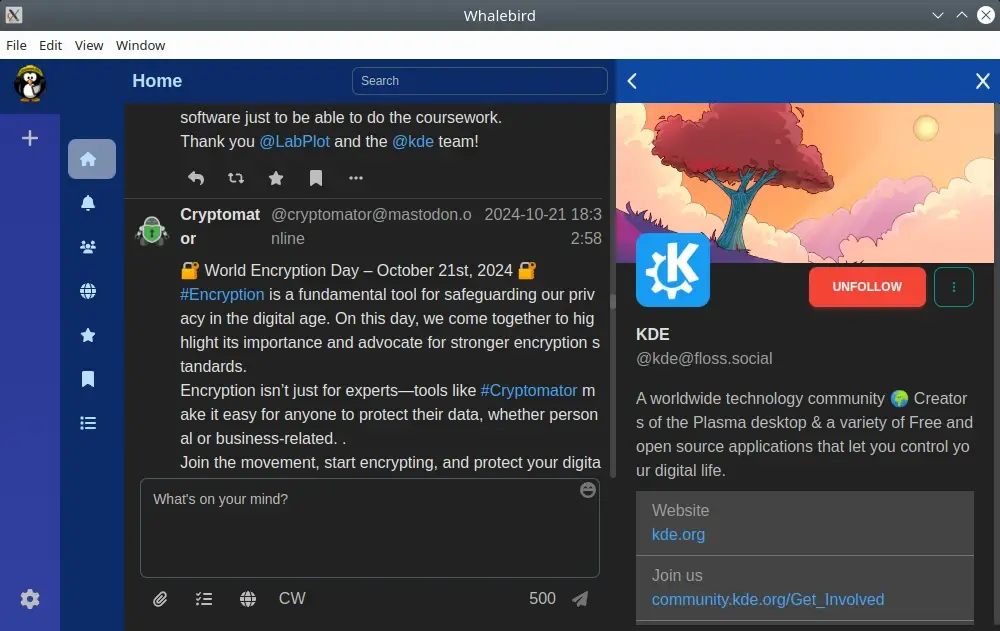Open the Edit menu
Screen dimensions: 1000x631
pyautogui.click(x=50, y=45)
